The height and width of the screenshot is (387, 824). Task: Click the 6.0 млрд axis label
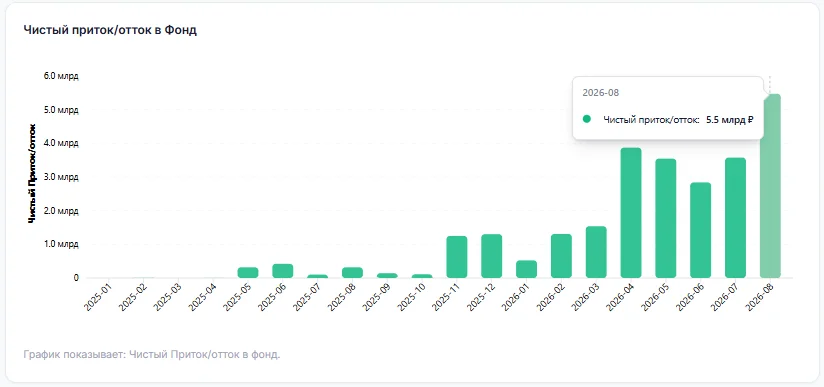[x=61, y=76]
